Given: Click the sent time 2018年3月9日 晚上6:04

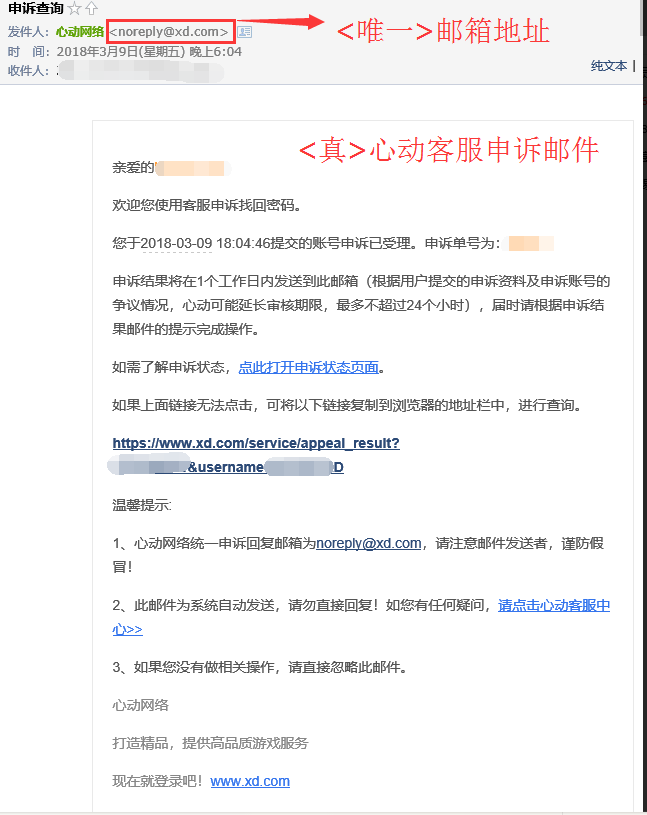Looking at the screenshot, I should pos(149,51).
